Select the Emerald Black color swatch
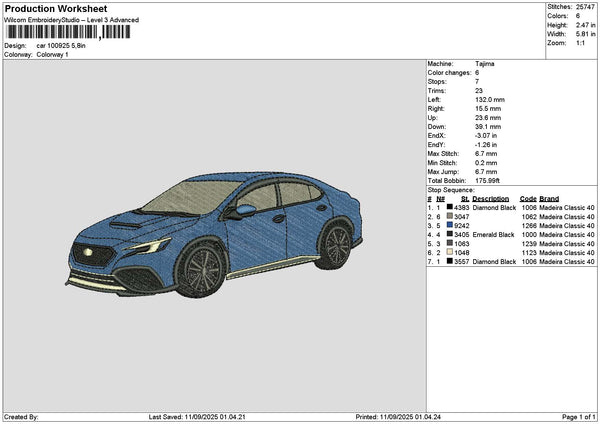Viewport: 600px width, 424px height. click(x=450, y=234)
